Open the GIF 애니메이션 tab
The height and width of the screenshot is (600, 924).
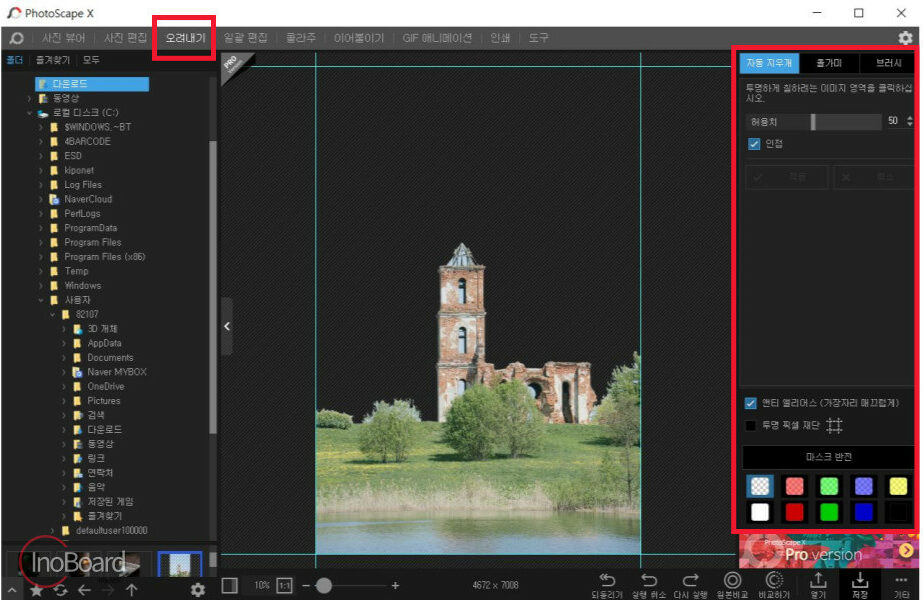coord(437,38)
